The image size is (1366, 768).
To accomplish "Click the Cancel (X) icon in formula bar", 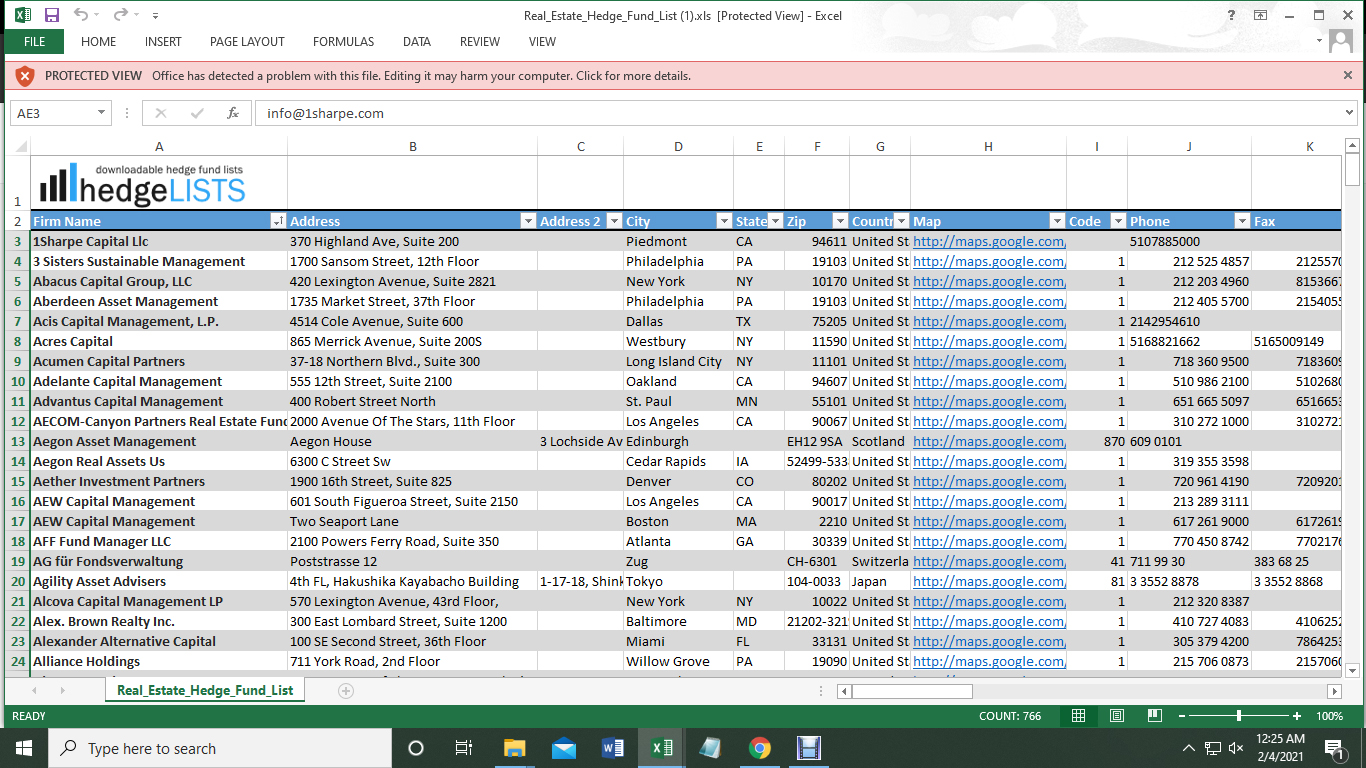I will (x=161, y=113).
